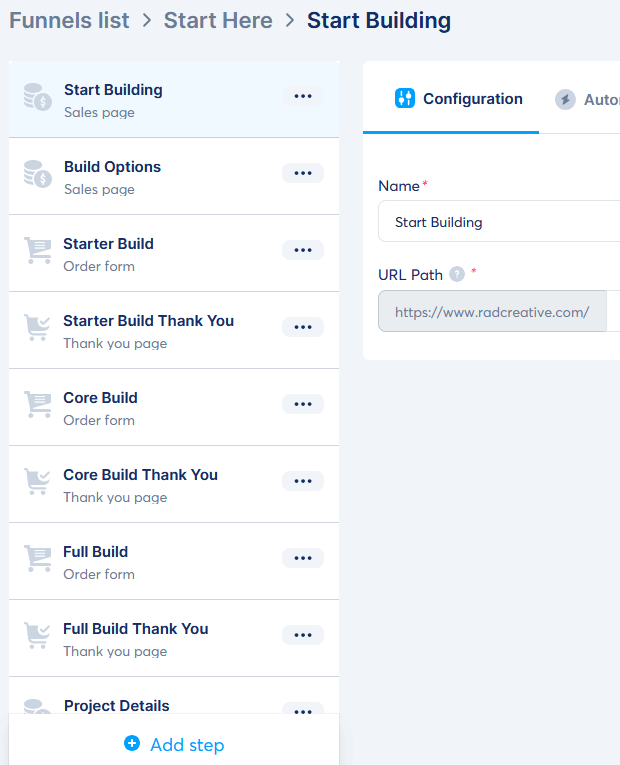Click the Core Build cart icon

[x=38, y=405]
